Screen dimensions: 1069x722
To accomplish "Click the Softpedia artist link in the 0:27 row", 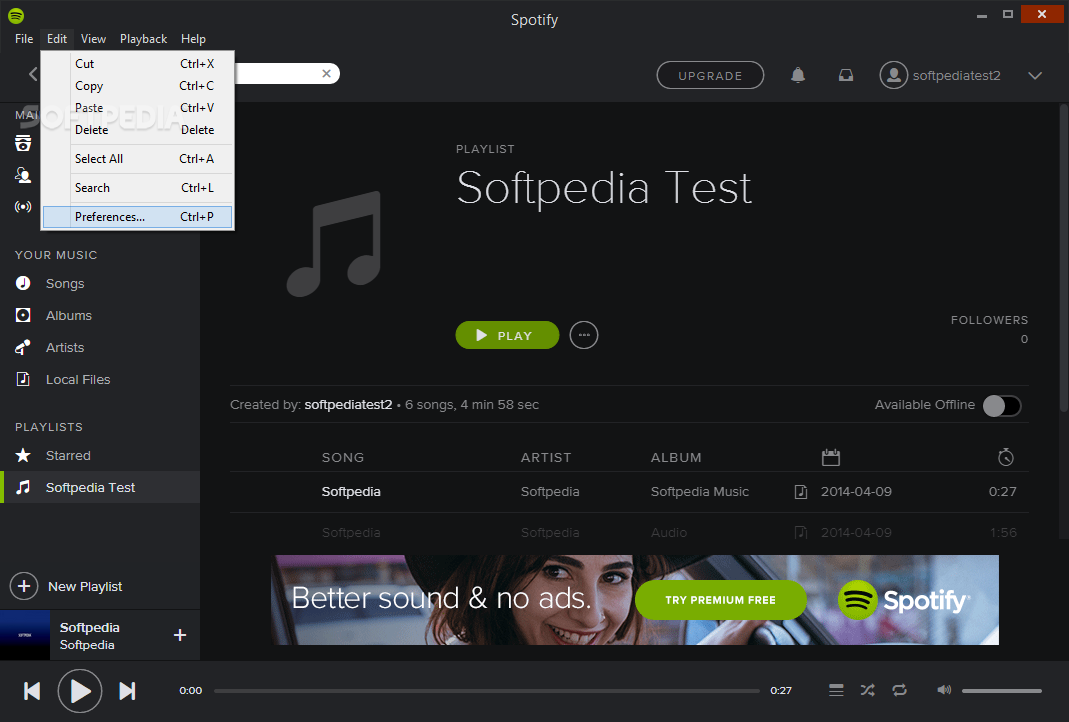I will 549,492.
